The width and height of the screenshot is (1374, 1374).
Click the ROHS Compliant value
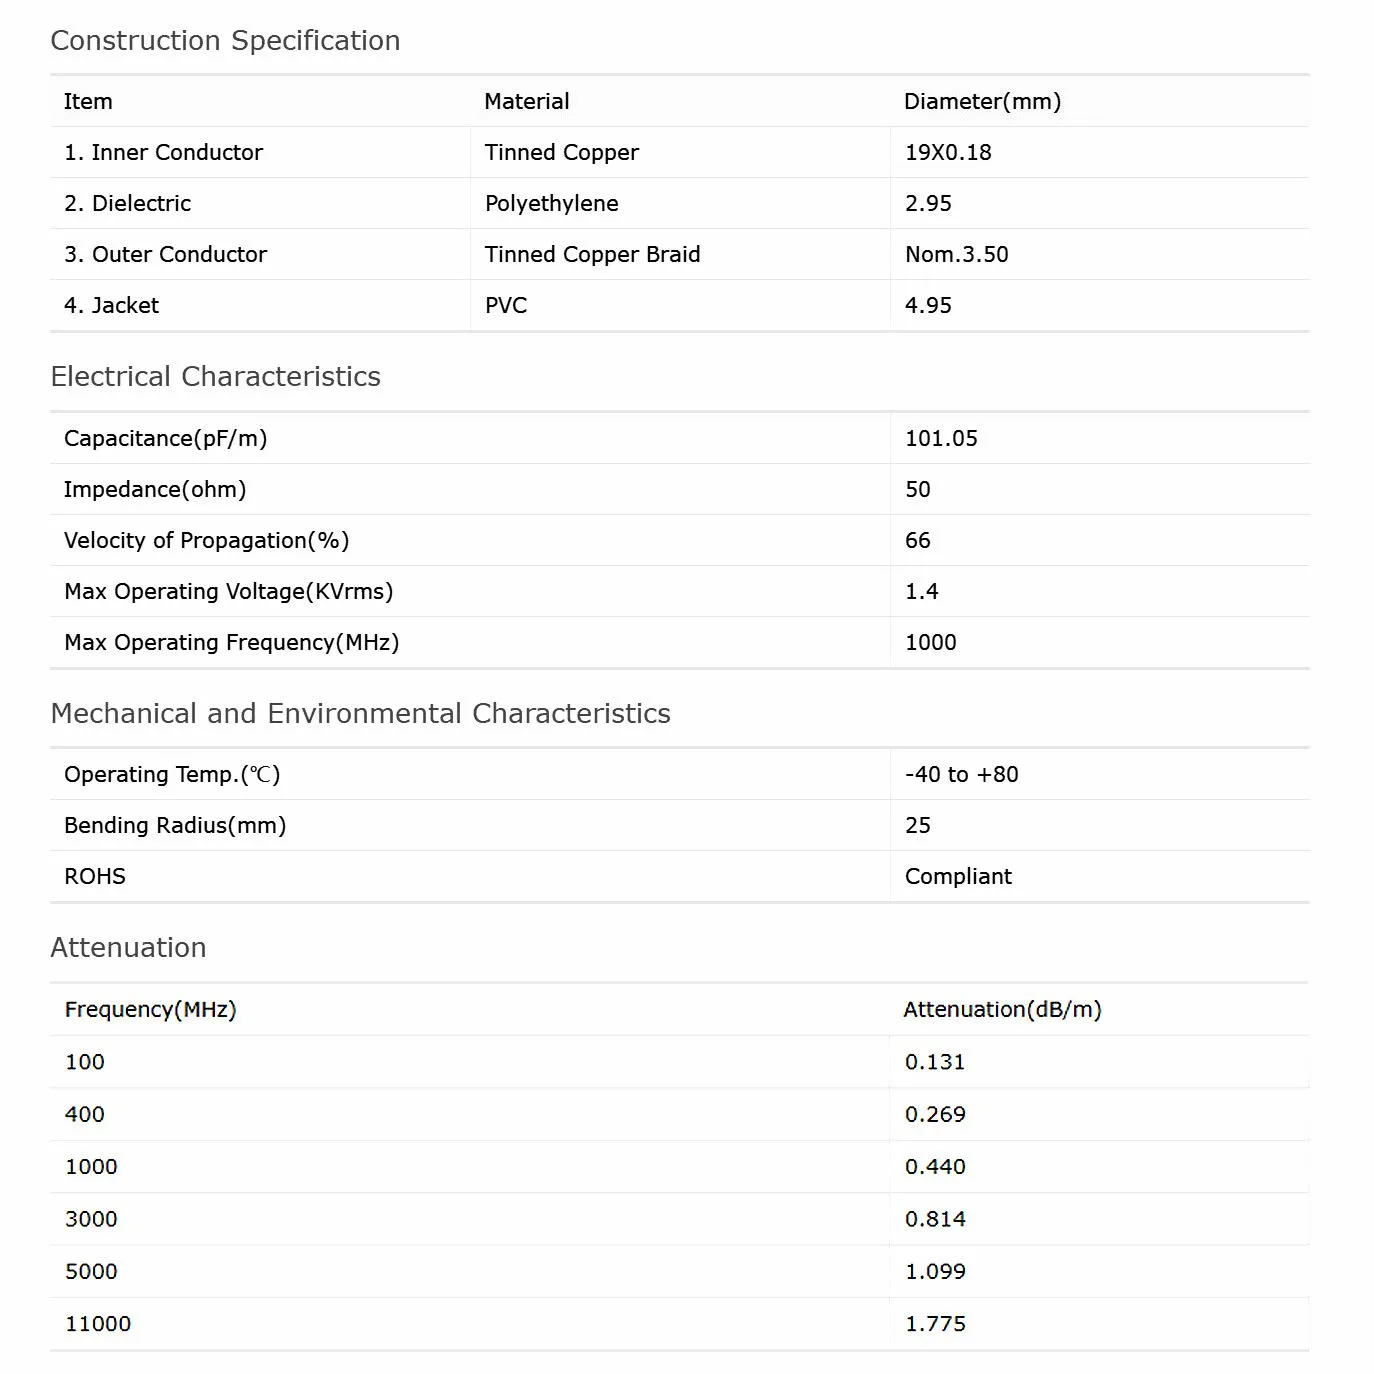pyautogui.click(x=958, y=877)
